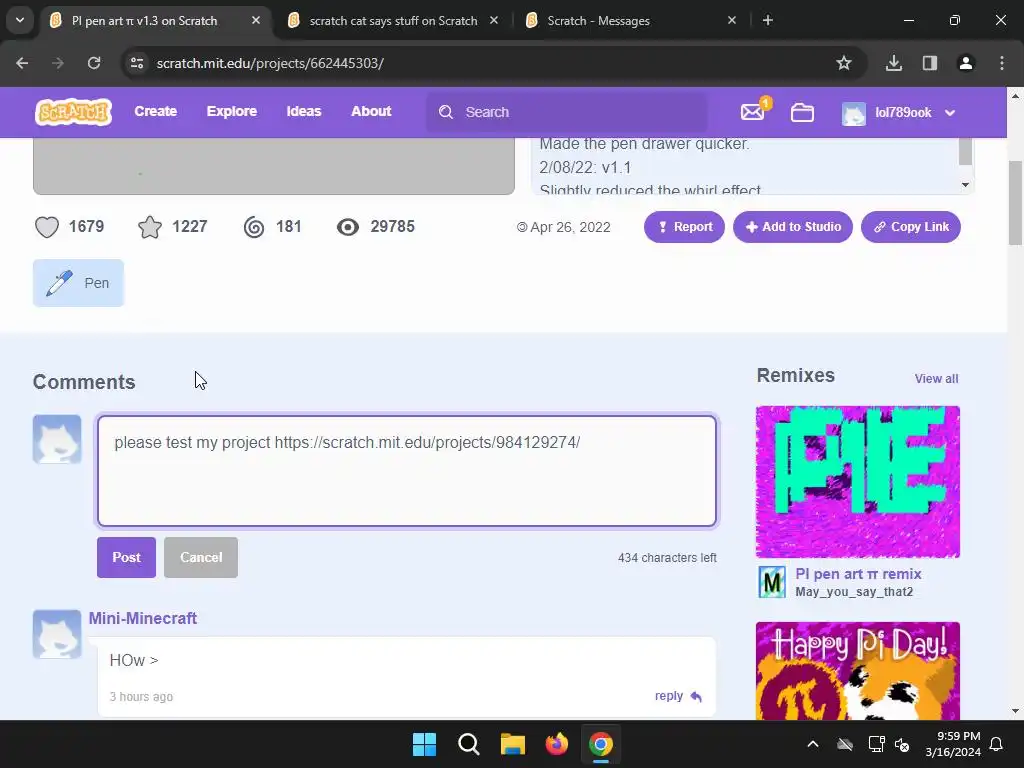Open Chrome profile icon

click(x=966, y=63)
